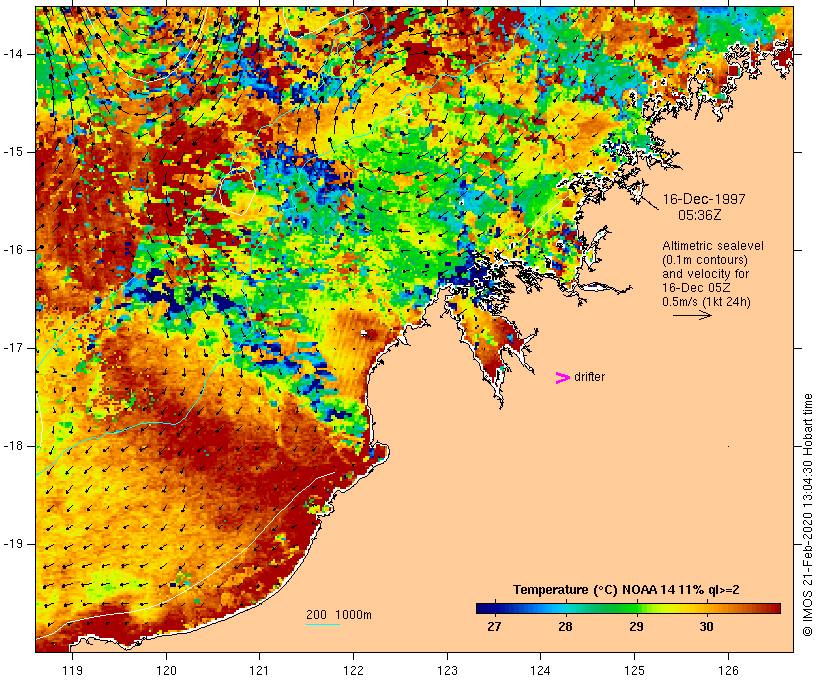Click the latitude axis label '-14'
The image size is (820, 680).
pyautogui.click(x=13, y=54)
